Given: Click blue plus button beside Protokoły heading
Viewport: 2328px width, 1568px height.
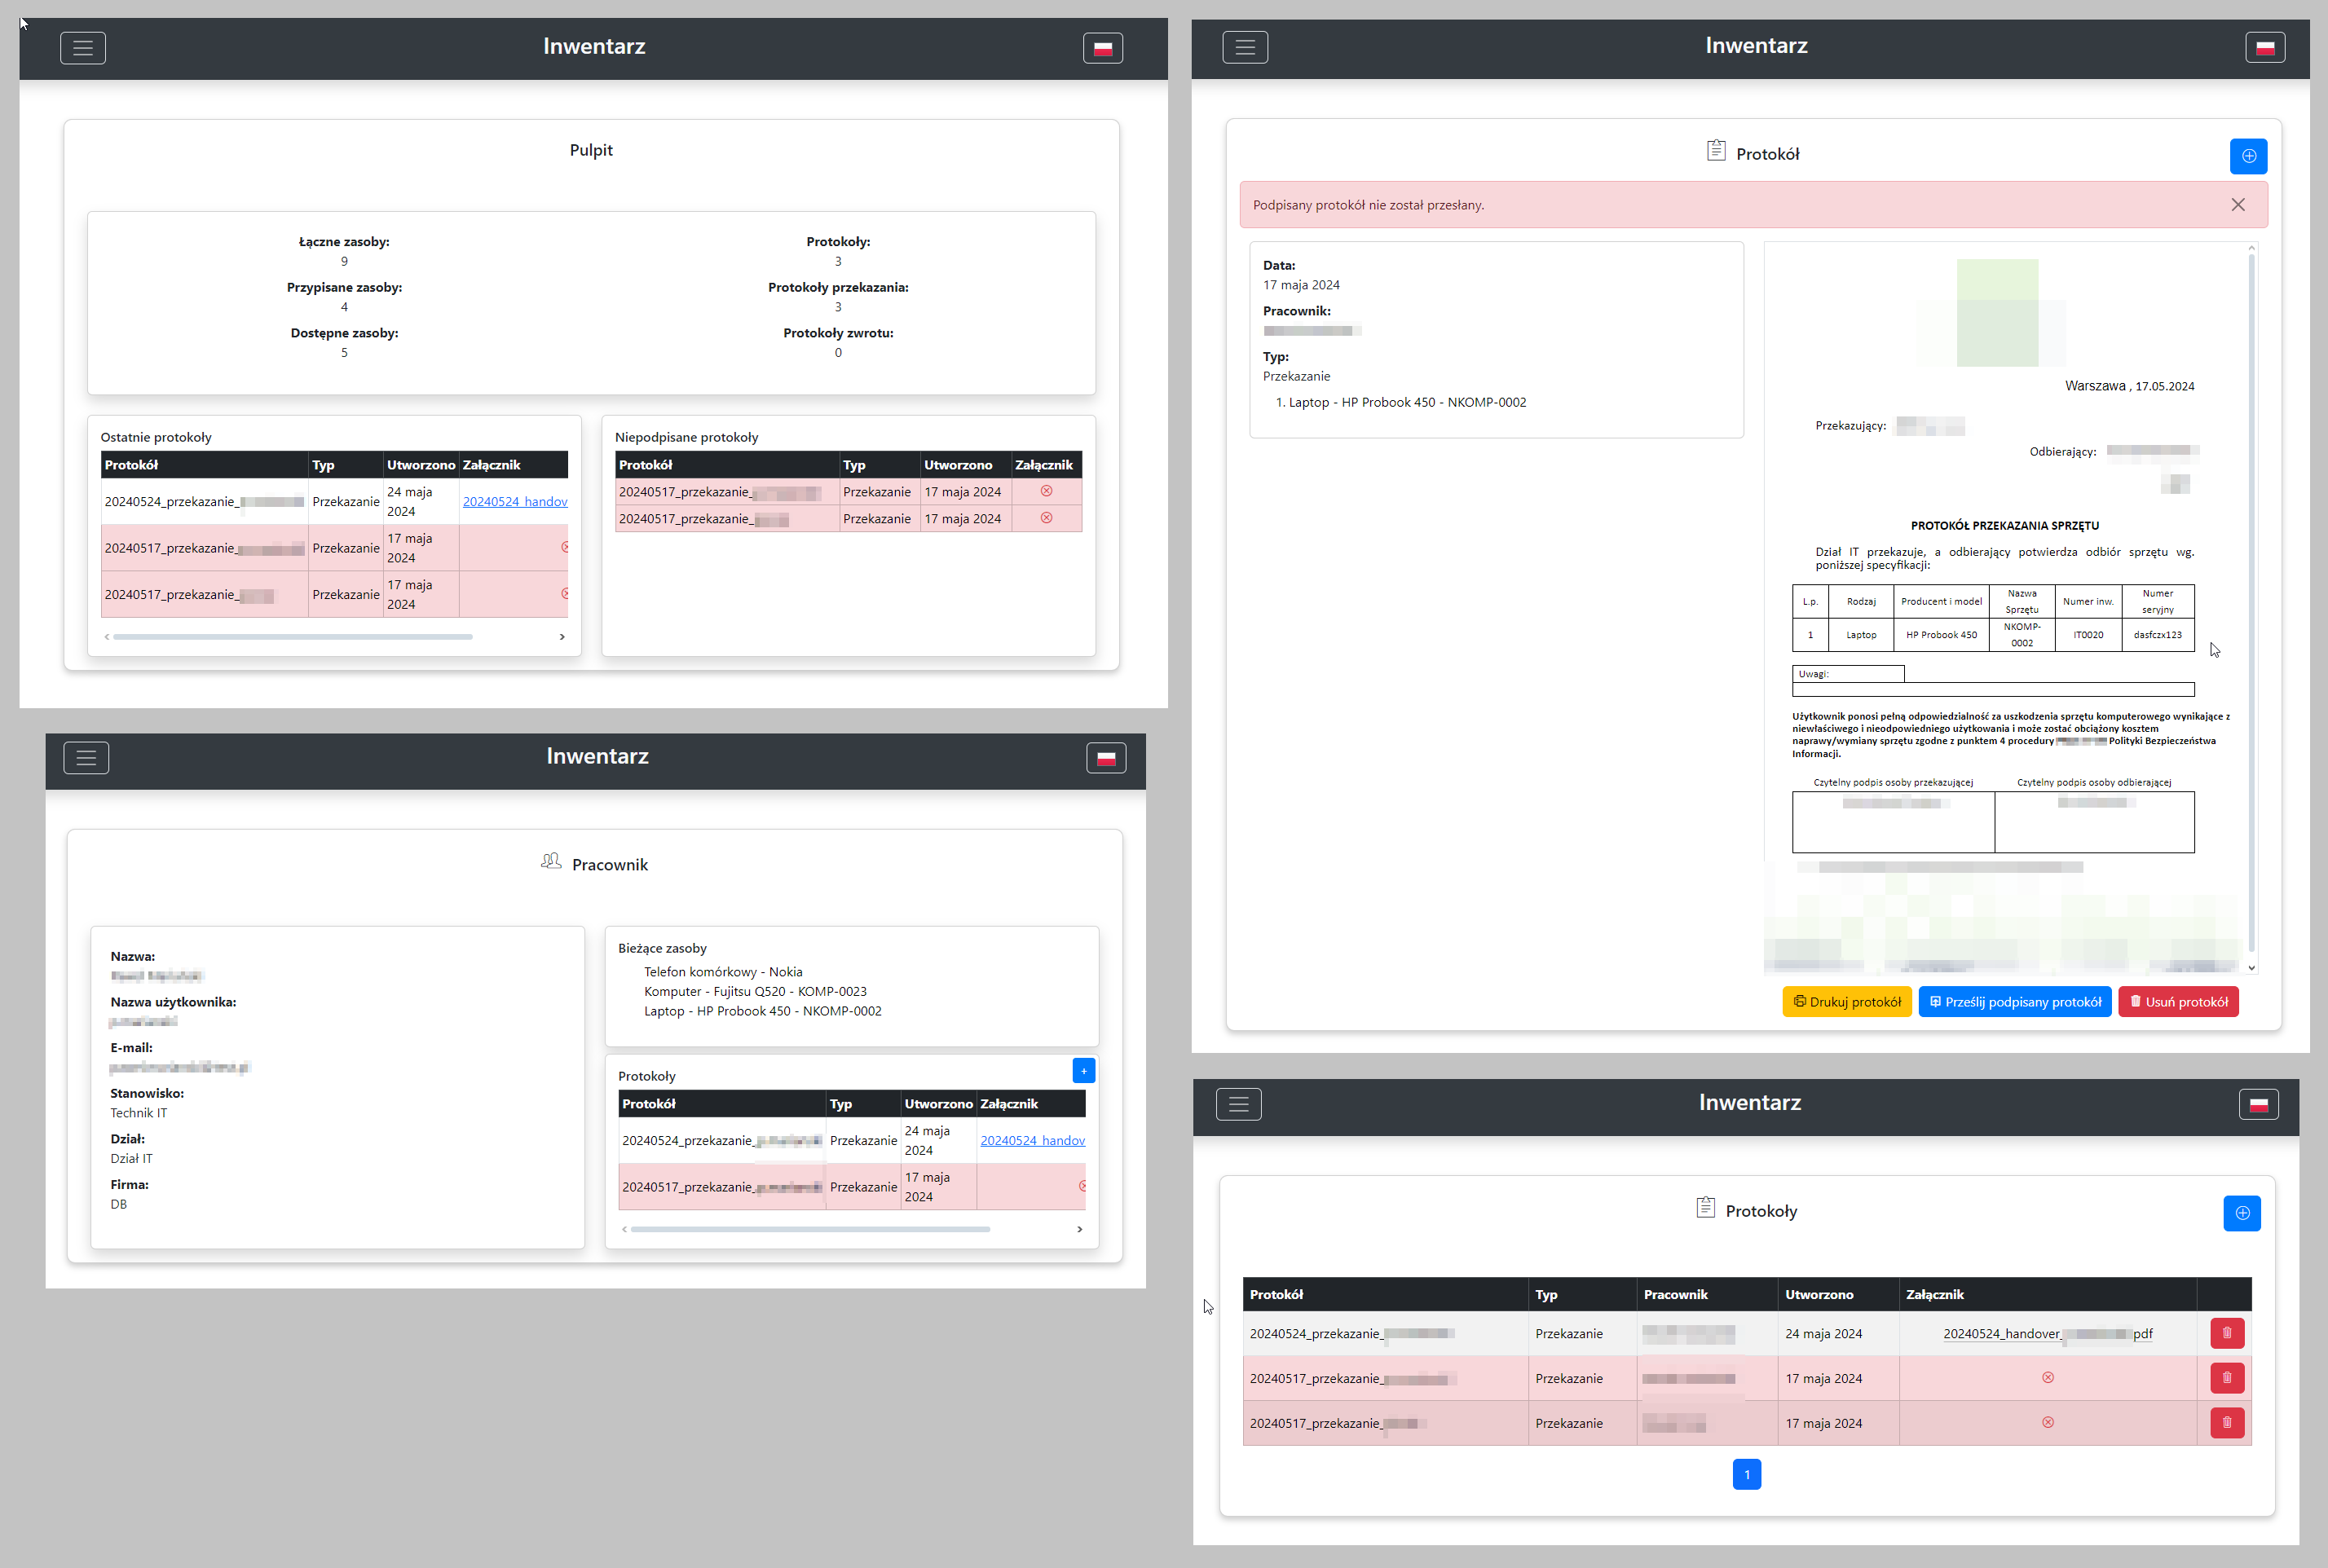Looking at the screenshot, I should [x=2243, y=1213].
